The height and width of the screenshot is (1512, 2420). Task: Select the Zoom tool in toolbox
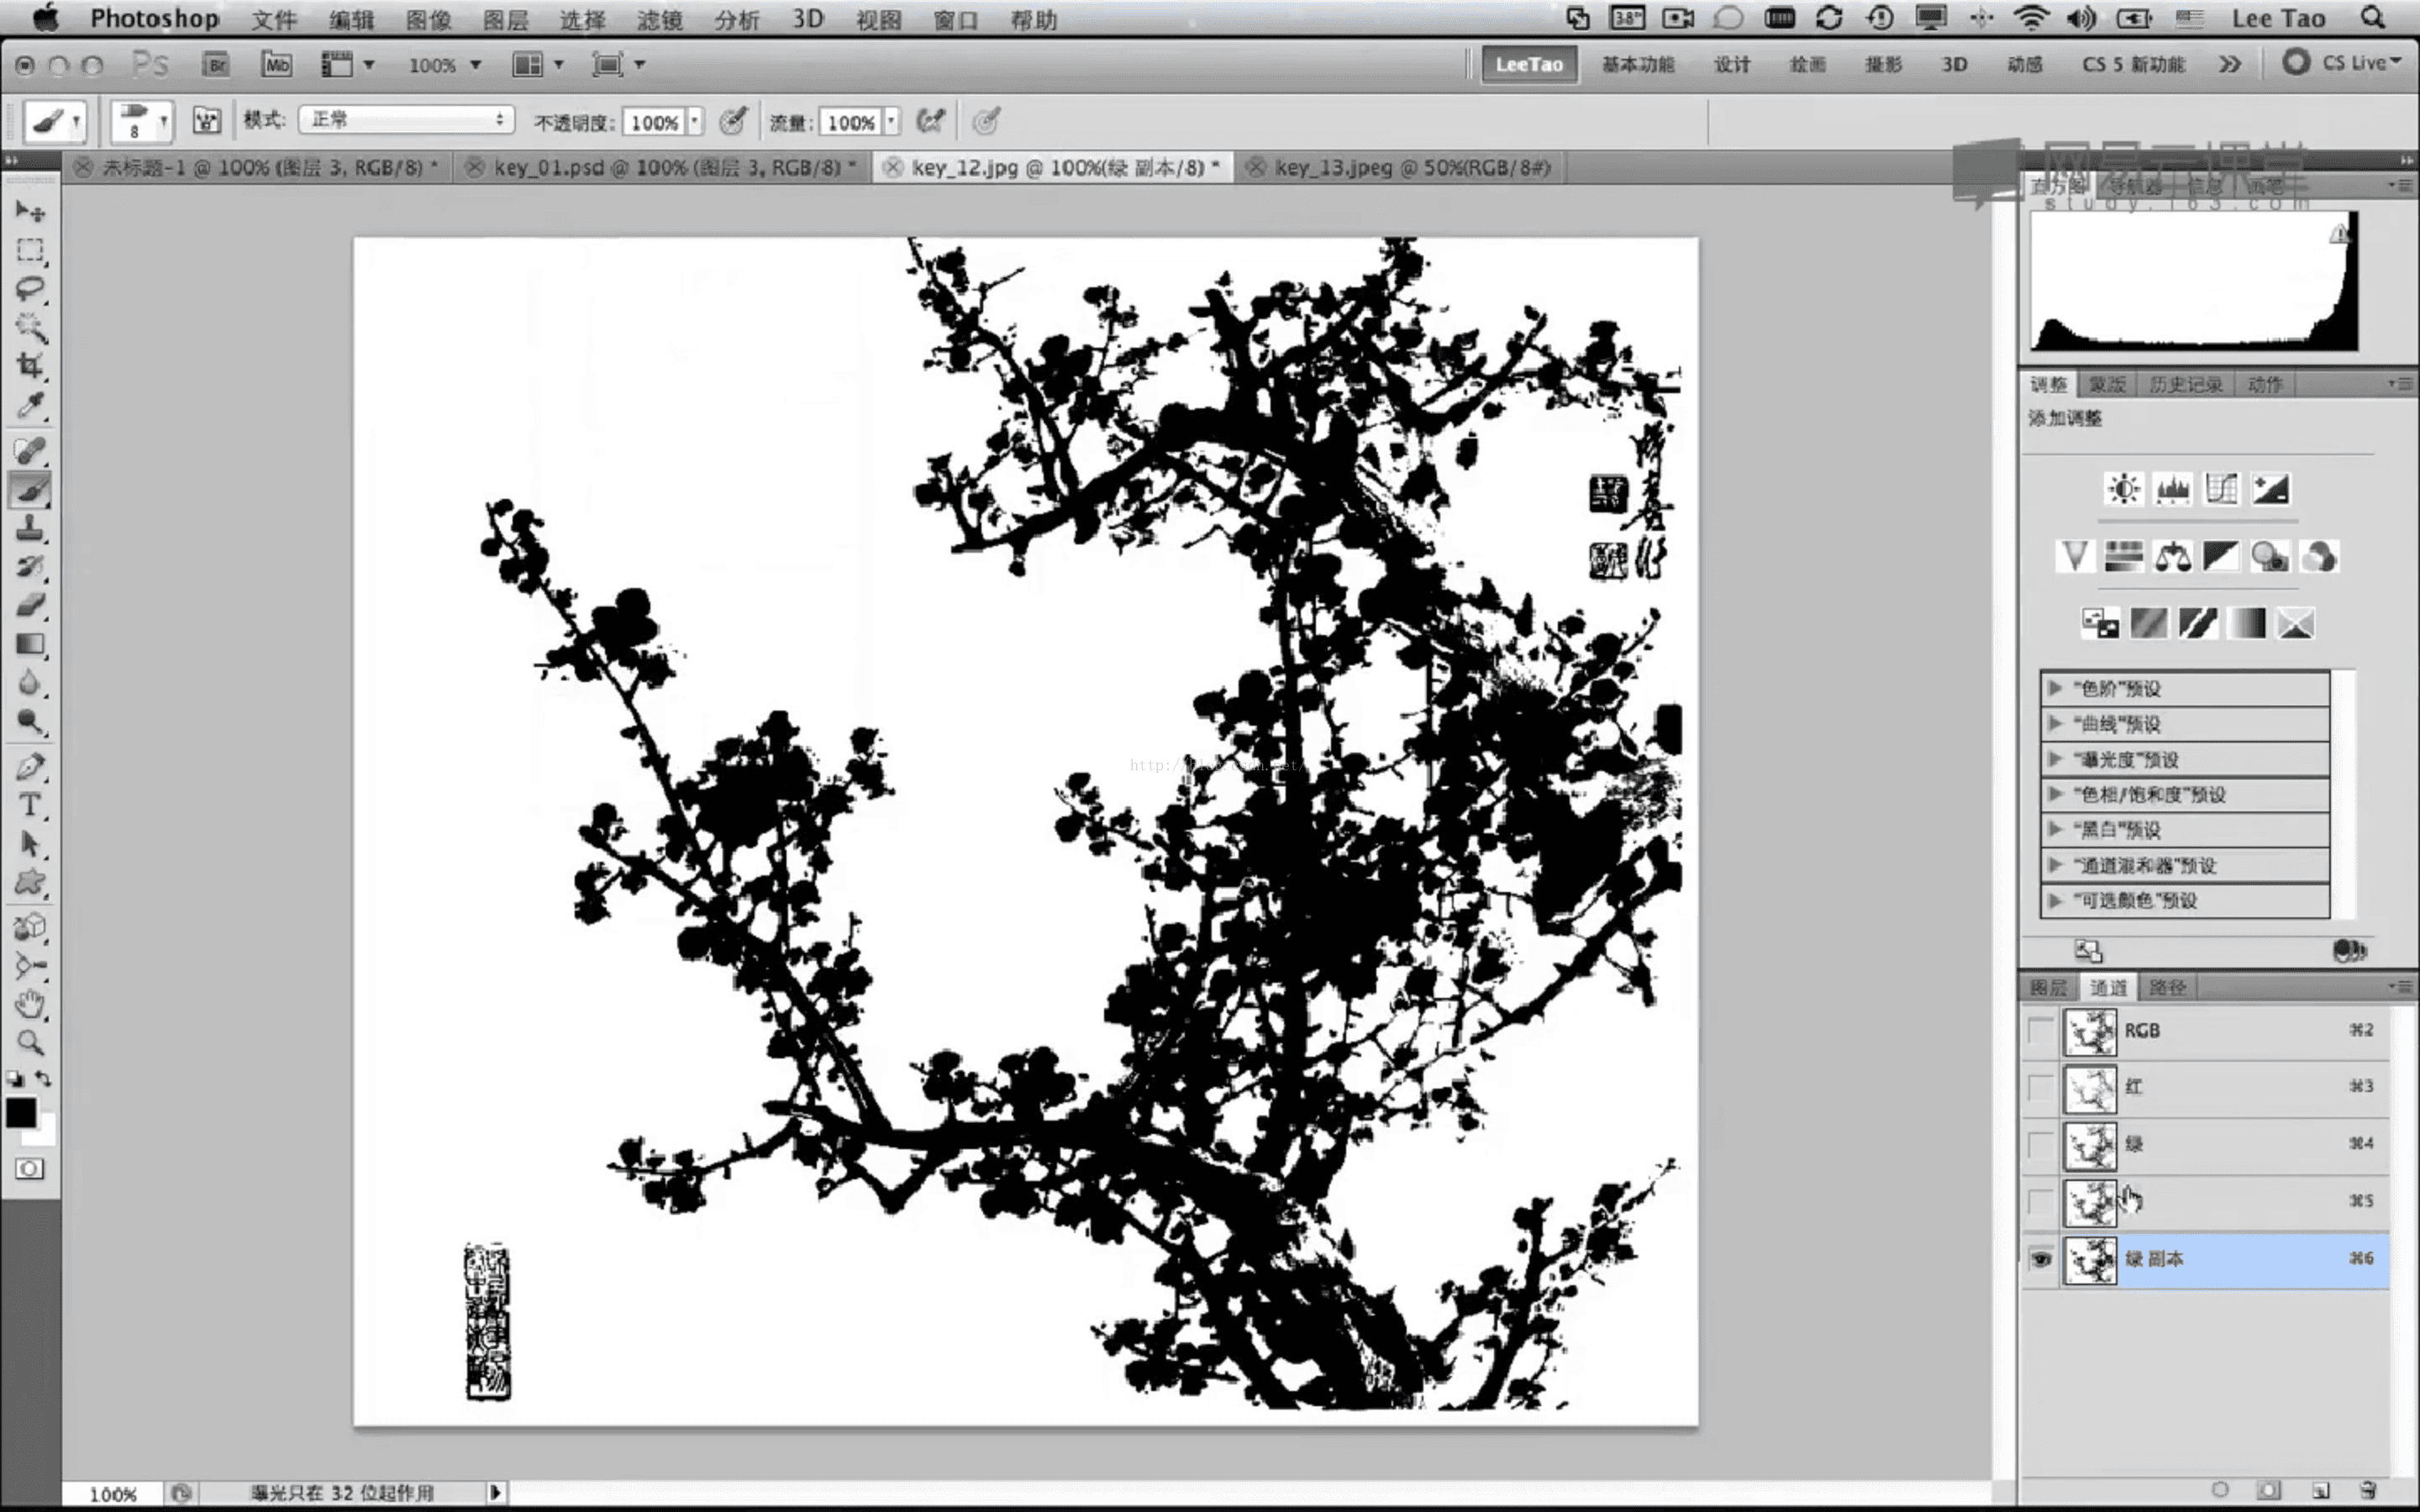30,1043
